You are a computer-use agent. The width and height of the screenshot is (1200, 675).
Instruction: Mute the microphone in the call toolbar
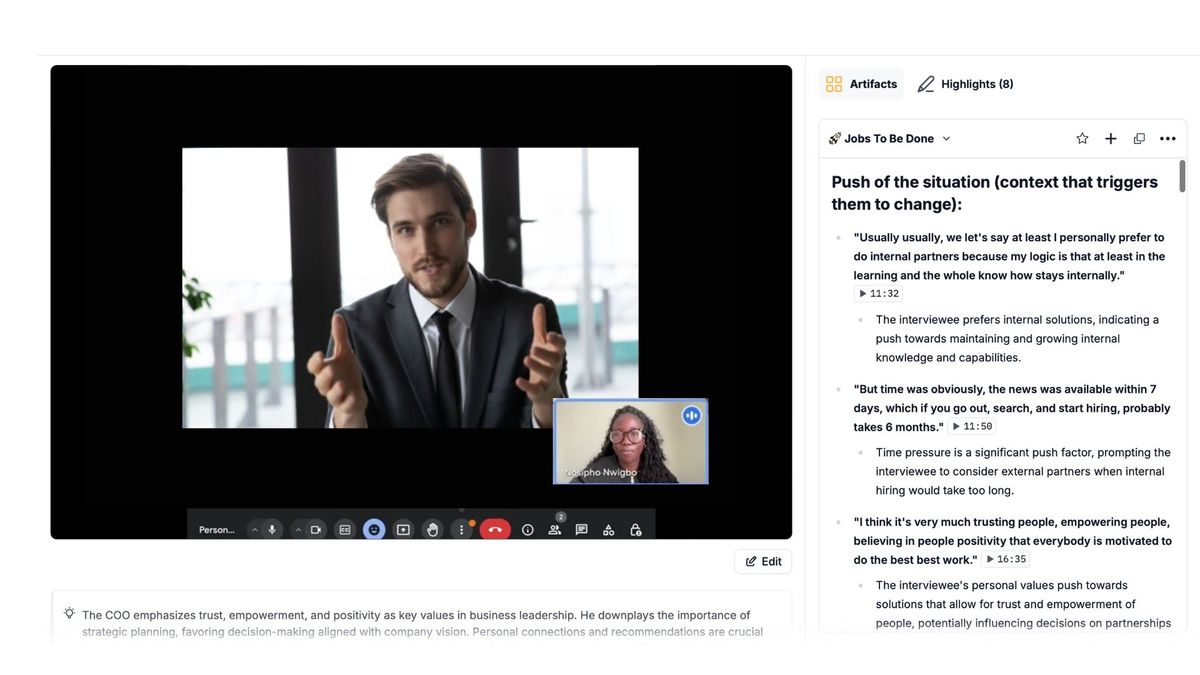[270, 529]
